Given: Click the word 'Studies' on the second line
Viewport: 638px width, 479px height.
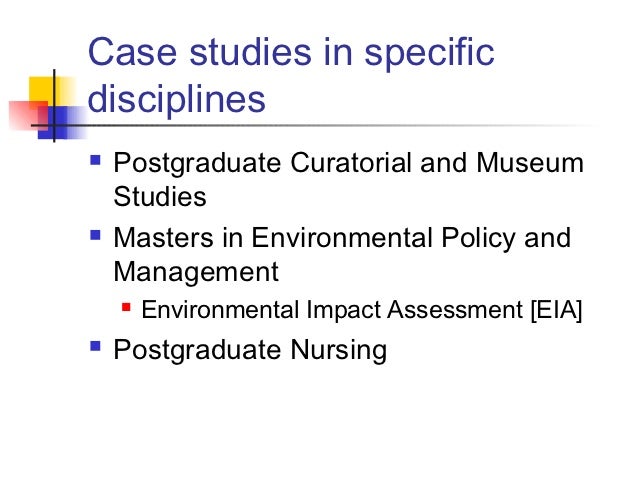Looking at the screenshot, I should [x=160, y=197].
